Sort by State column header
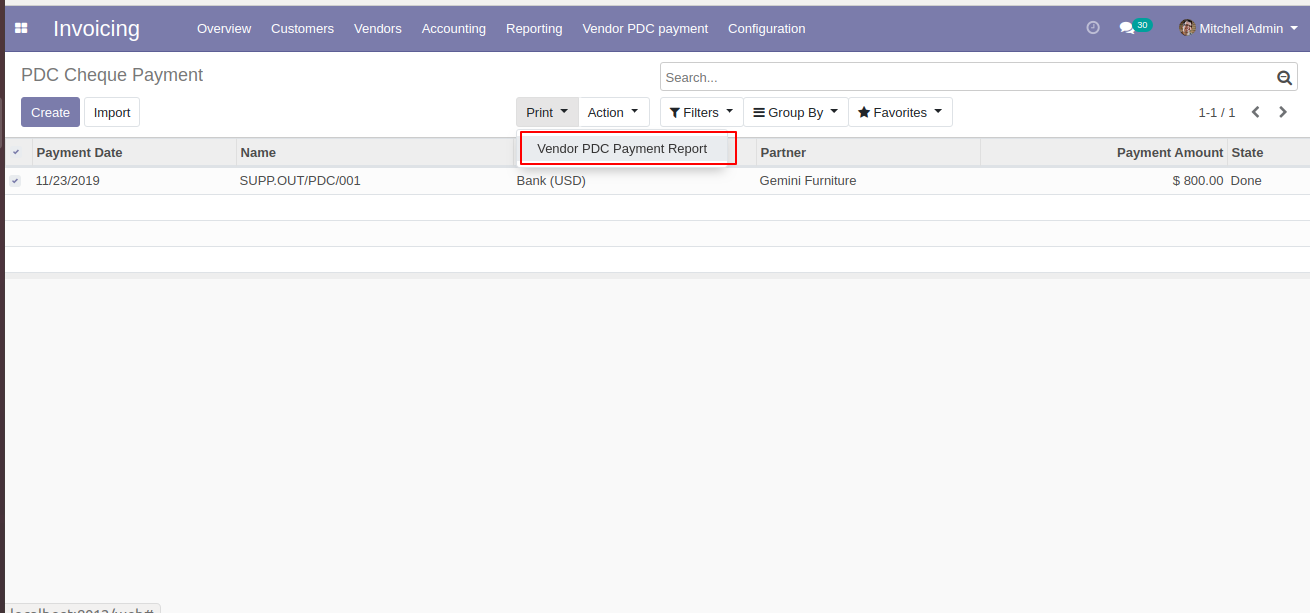1310x613 pixels. pyautogui.click(x=1268, y=152)
